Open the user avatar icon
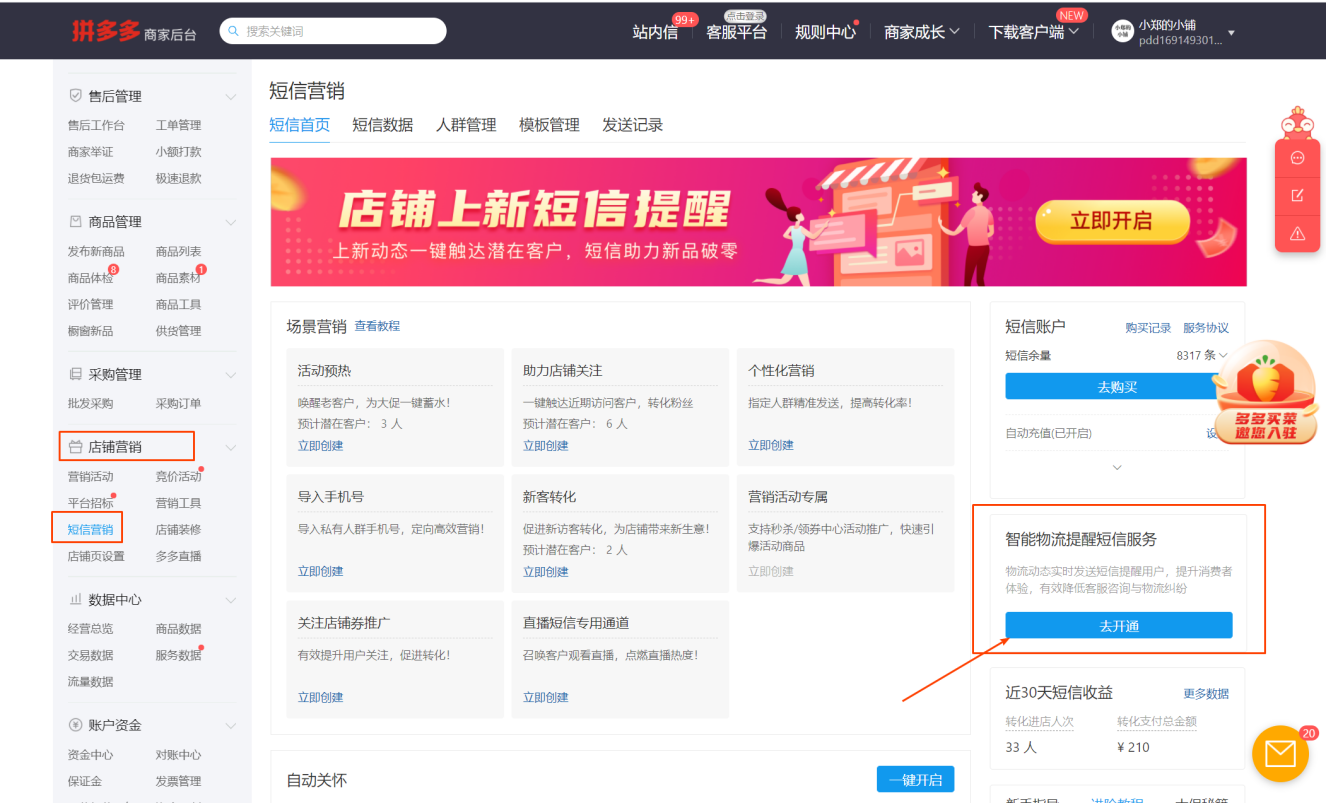The image size is (1326, 803). click(x=1122, y=32)
